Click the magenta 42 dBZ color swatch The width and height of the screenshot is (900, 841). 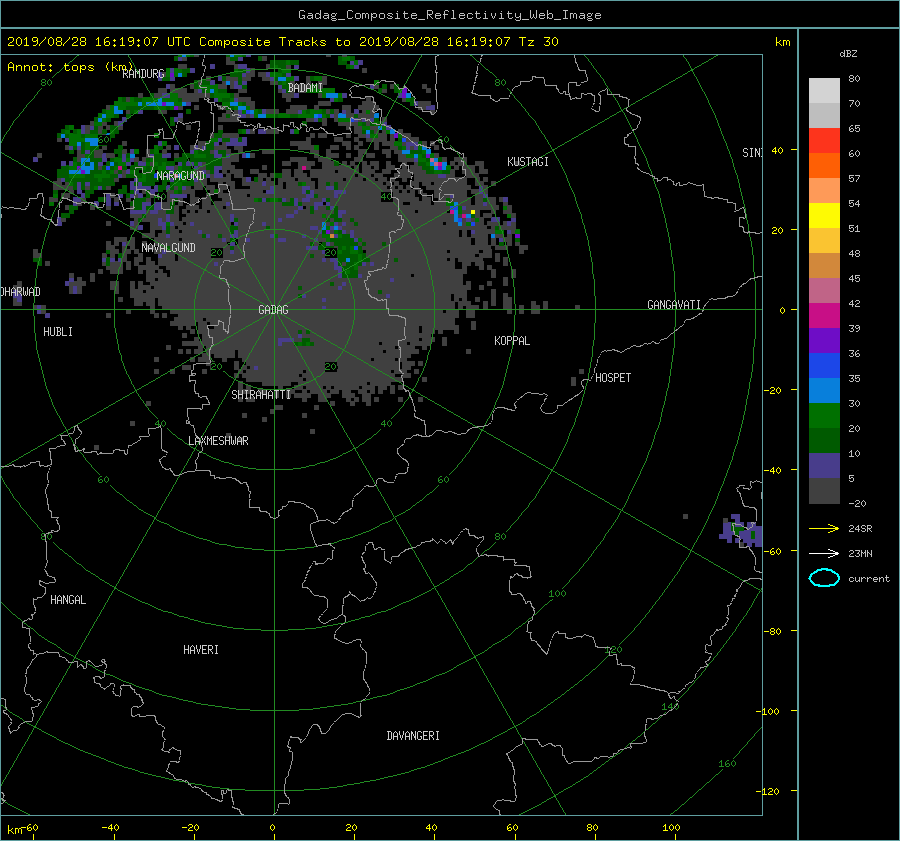824,315
